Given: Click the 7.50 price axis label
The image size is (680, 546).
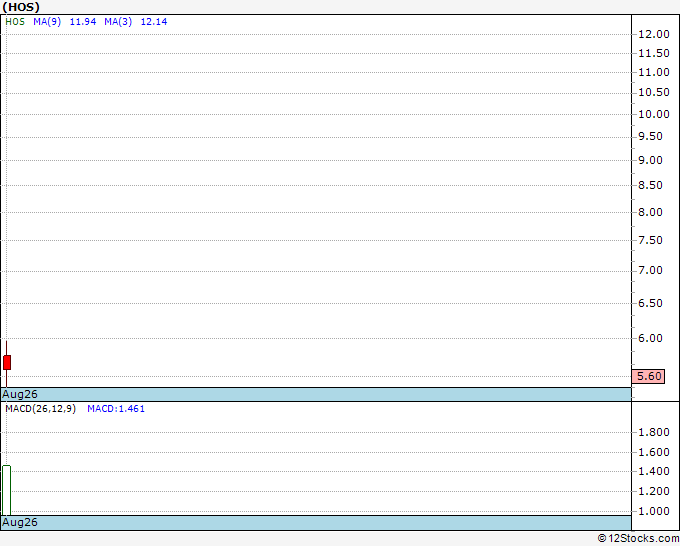Looking at the screenshot, I should click(x=651, y=240).
